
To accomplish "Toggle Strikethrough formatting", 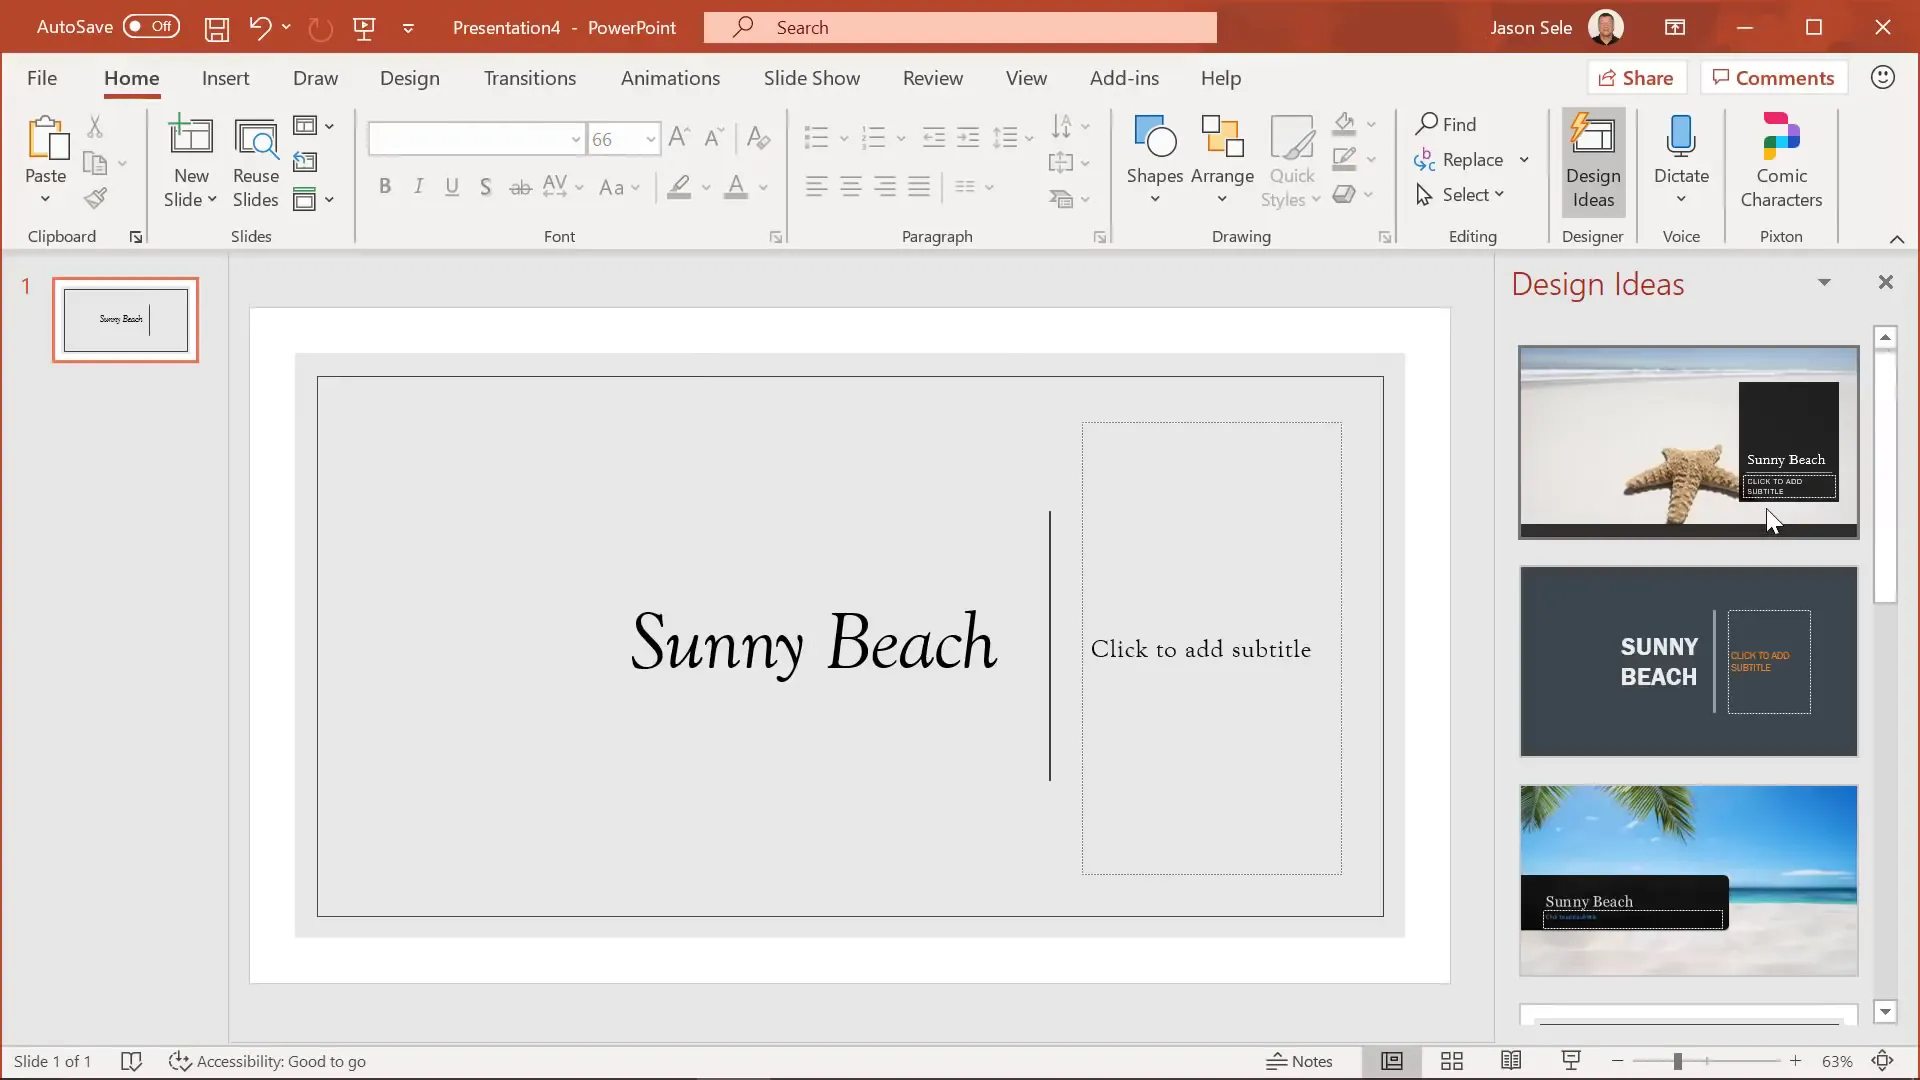I will point(520,187).
